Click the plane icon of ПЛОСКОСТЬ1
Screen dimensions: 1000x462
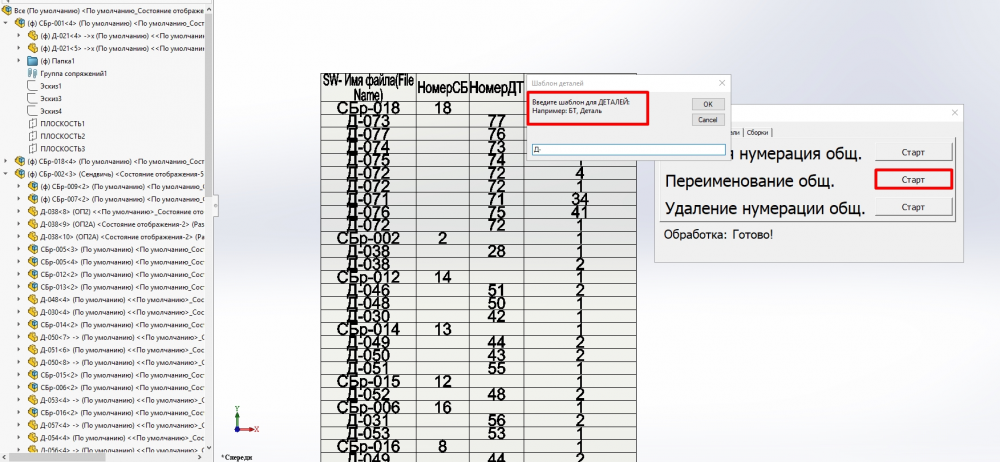point(33,124)
